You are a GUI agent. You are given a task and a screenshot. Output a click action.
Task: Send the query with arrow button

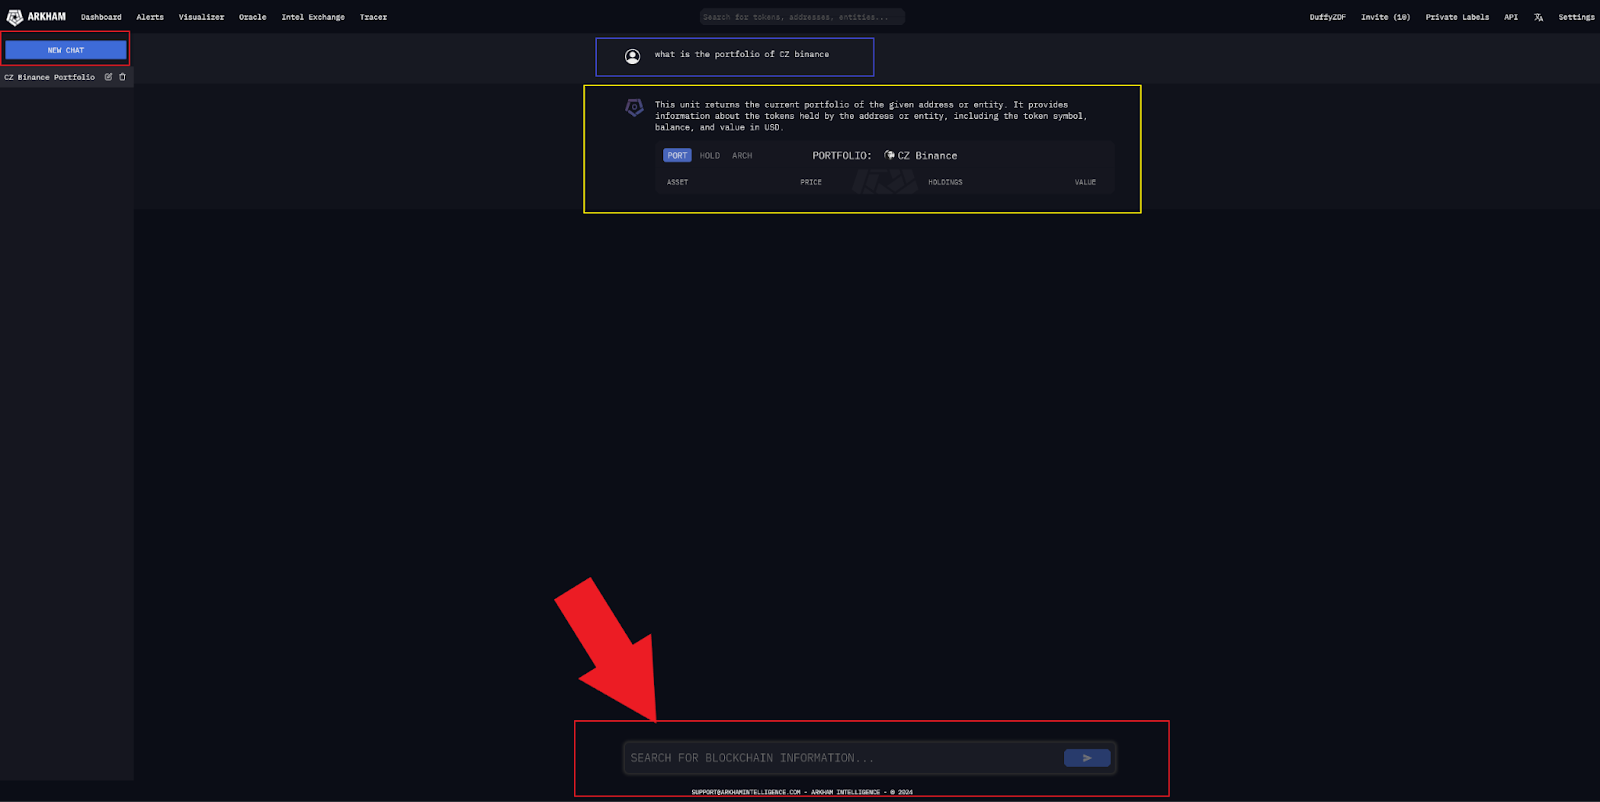[1087, 758]
